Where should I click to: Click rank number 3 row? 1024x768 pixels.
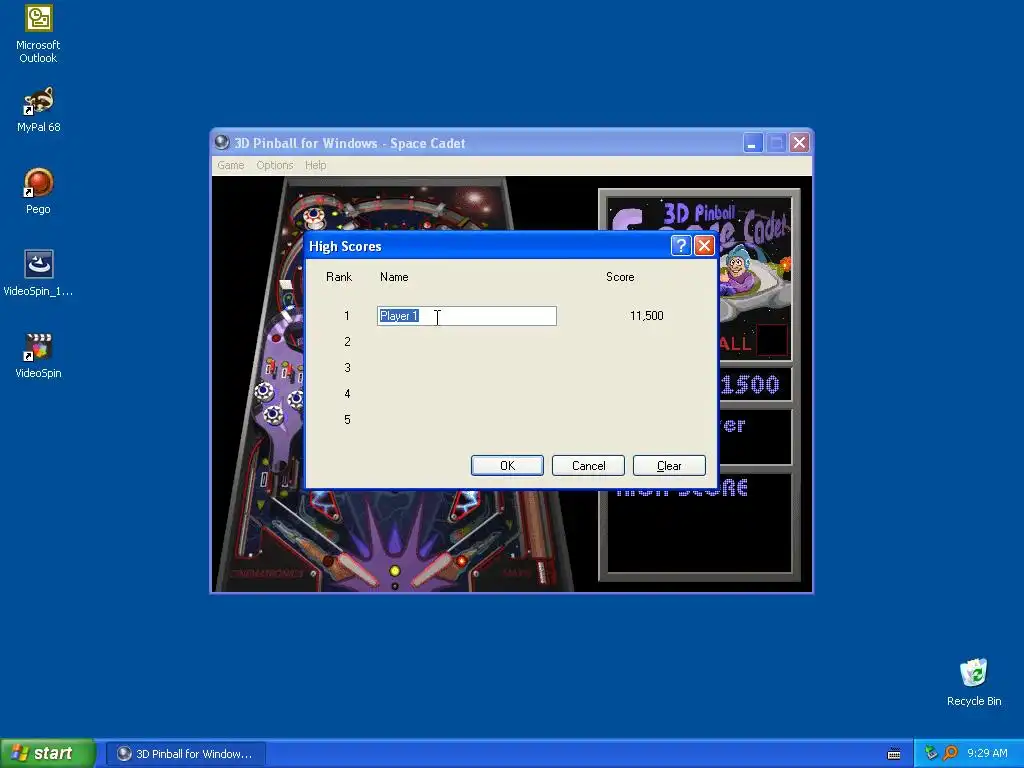[347, 368]
